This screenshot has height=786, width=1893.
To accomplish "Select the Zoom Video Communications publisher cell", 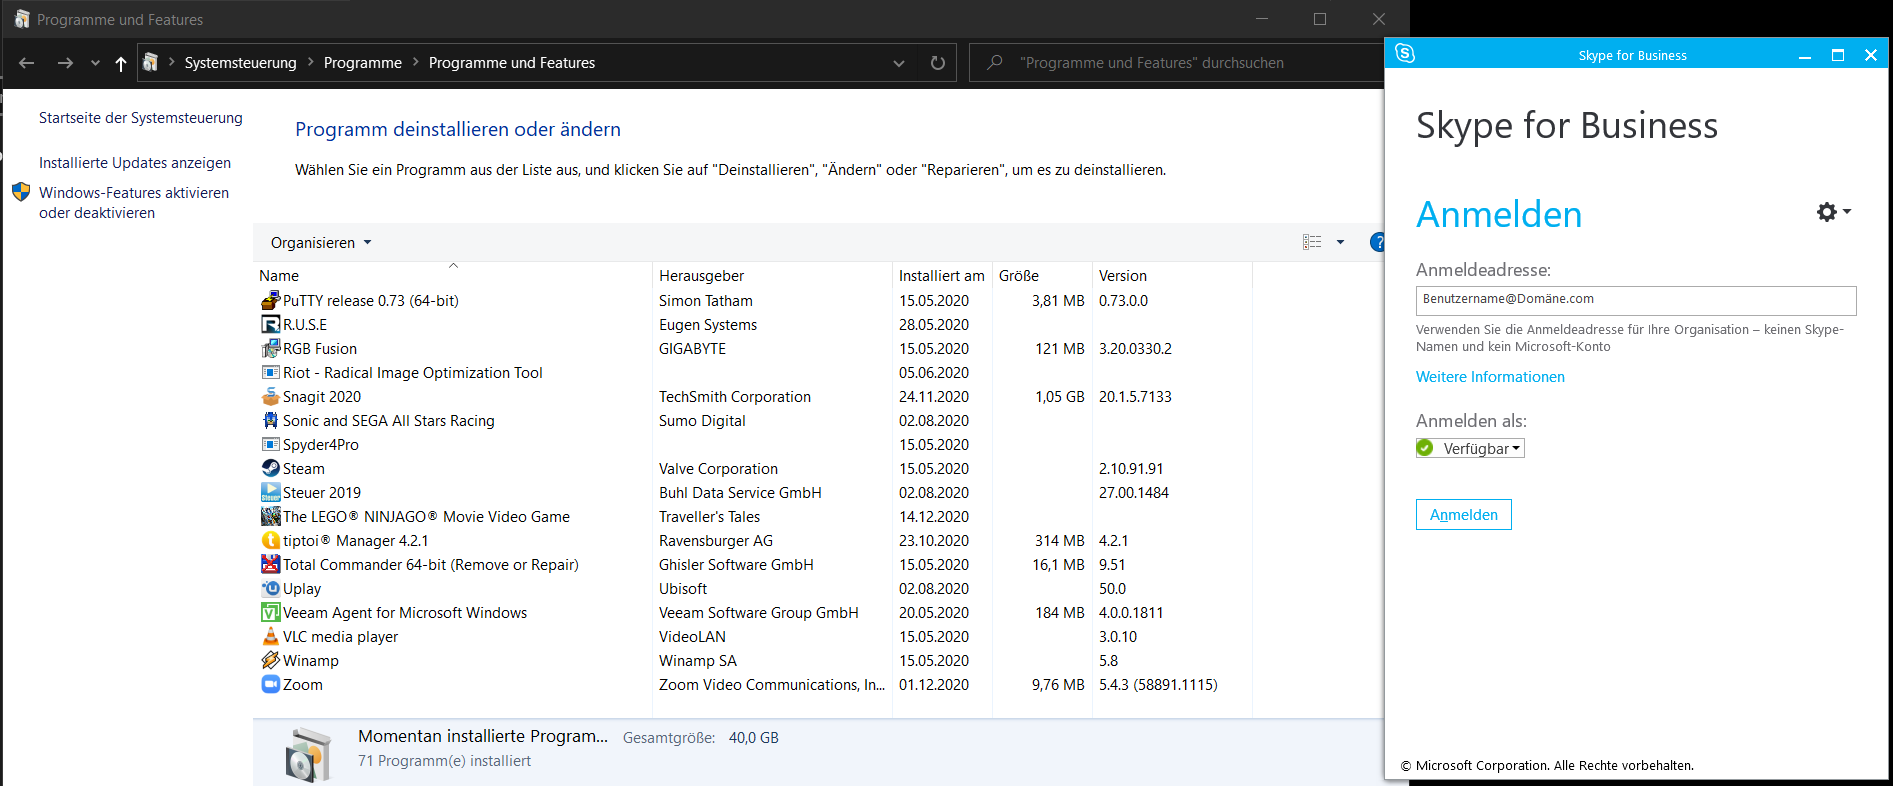I will pyautogui.click(x=772, y=685).
